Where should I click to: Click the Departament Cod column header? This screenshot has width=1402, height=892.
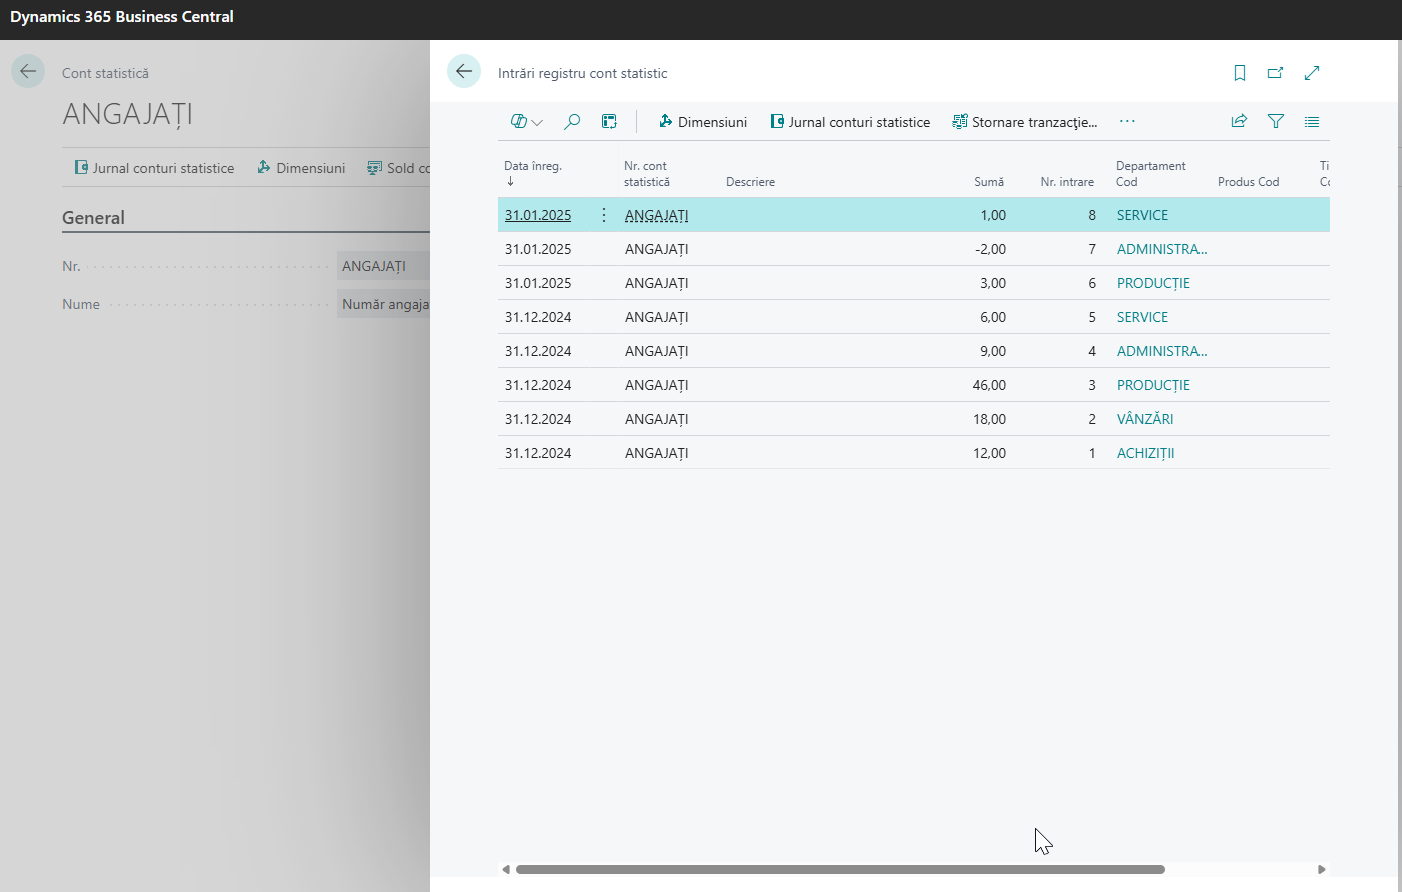point(1150,174)
